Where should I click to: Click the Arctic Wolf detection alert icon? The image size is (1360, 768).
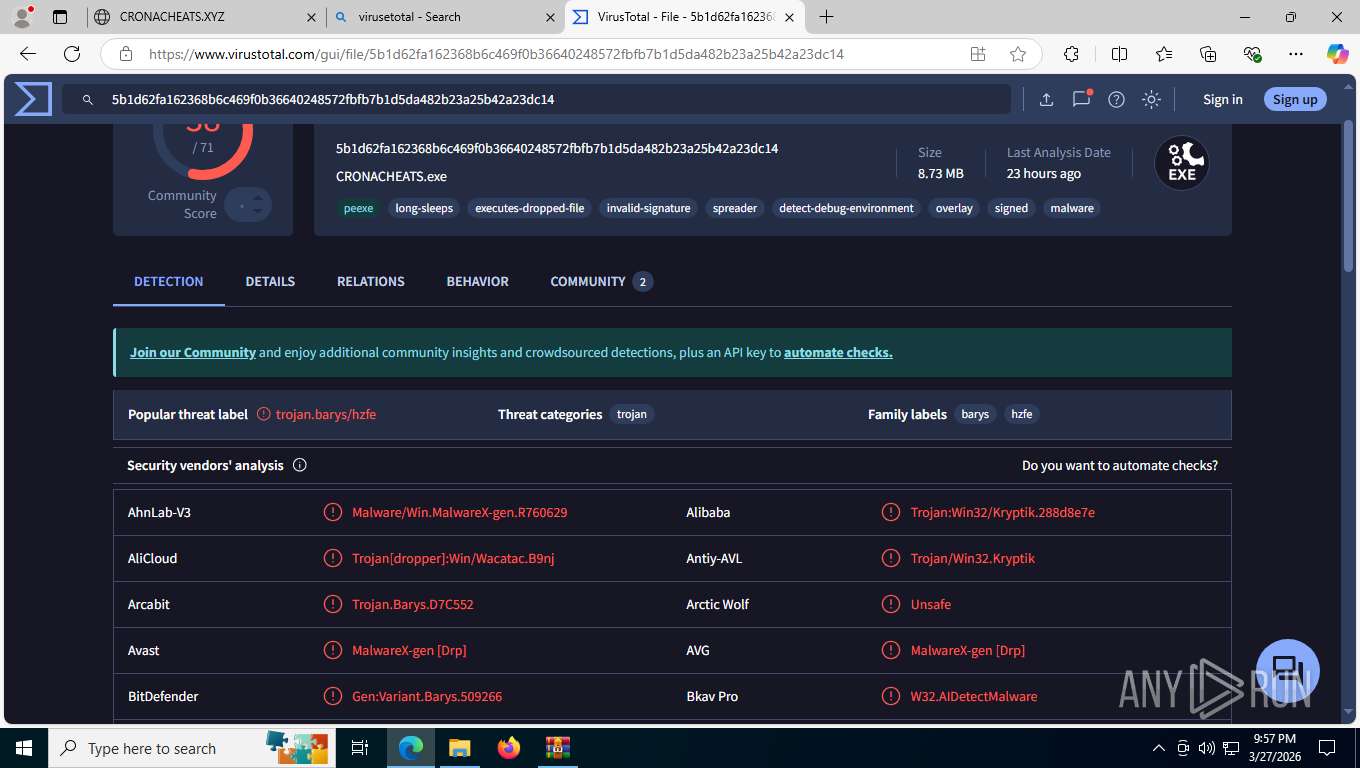891,604
